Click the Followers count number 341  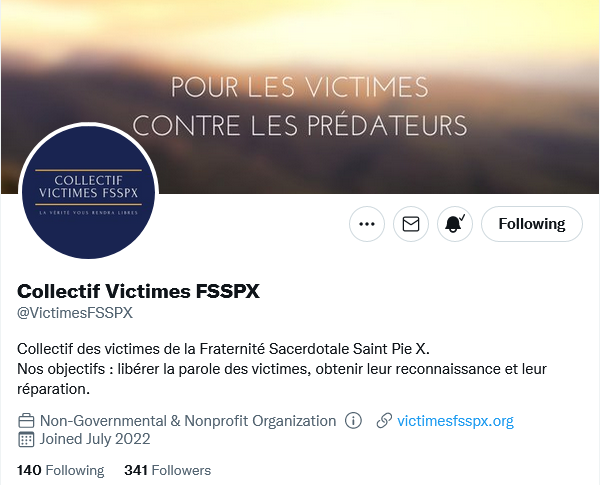[x=136, y=470]
